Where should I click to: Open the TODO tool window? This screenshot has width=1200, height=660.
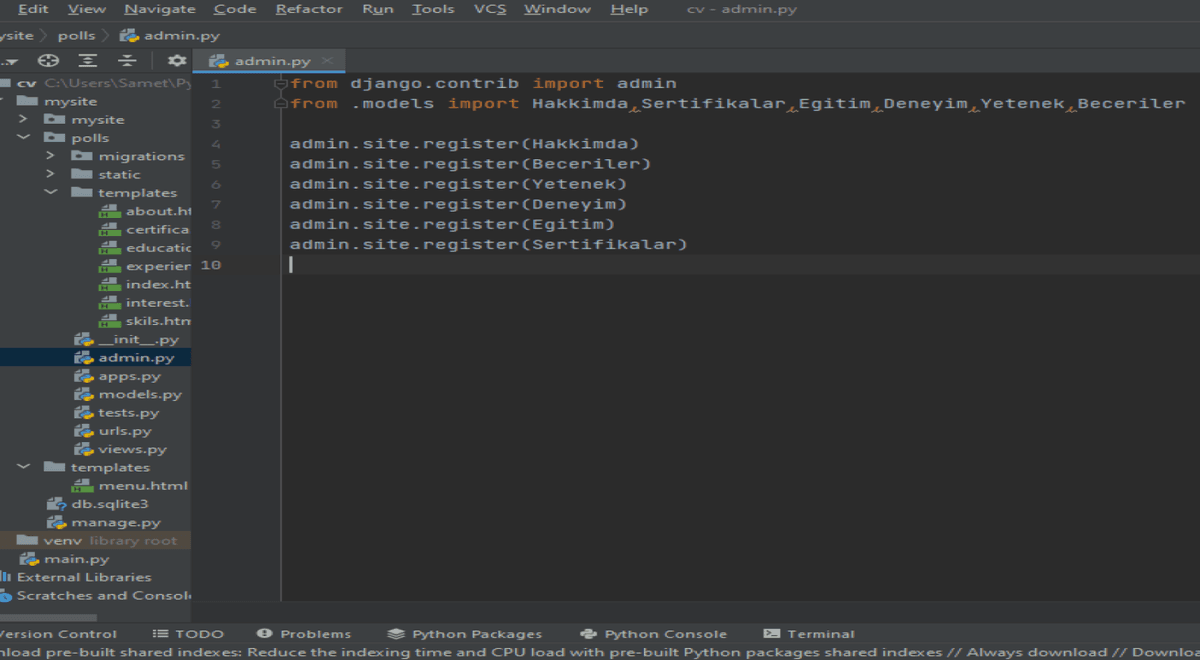click(x=188, y=633)
